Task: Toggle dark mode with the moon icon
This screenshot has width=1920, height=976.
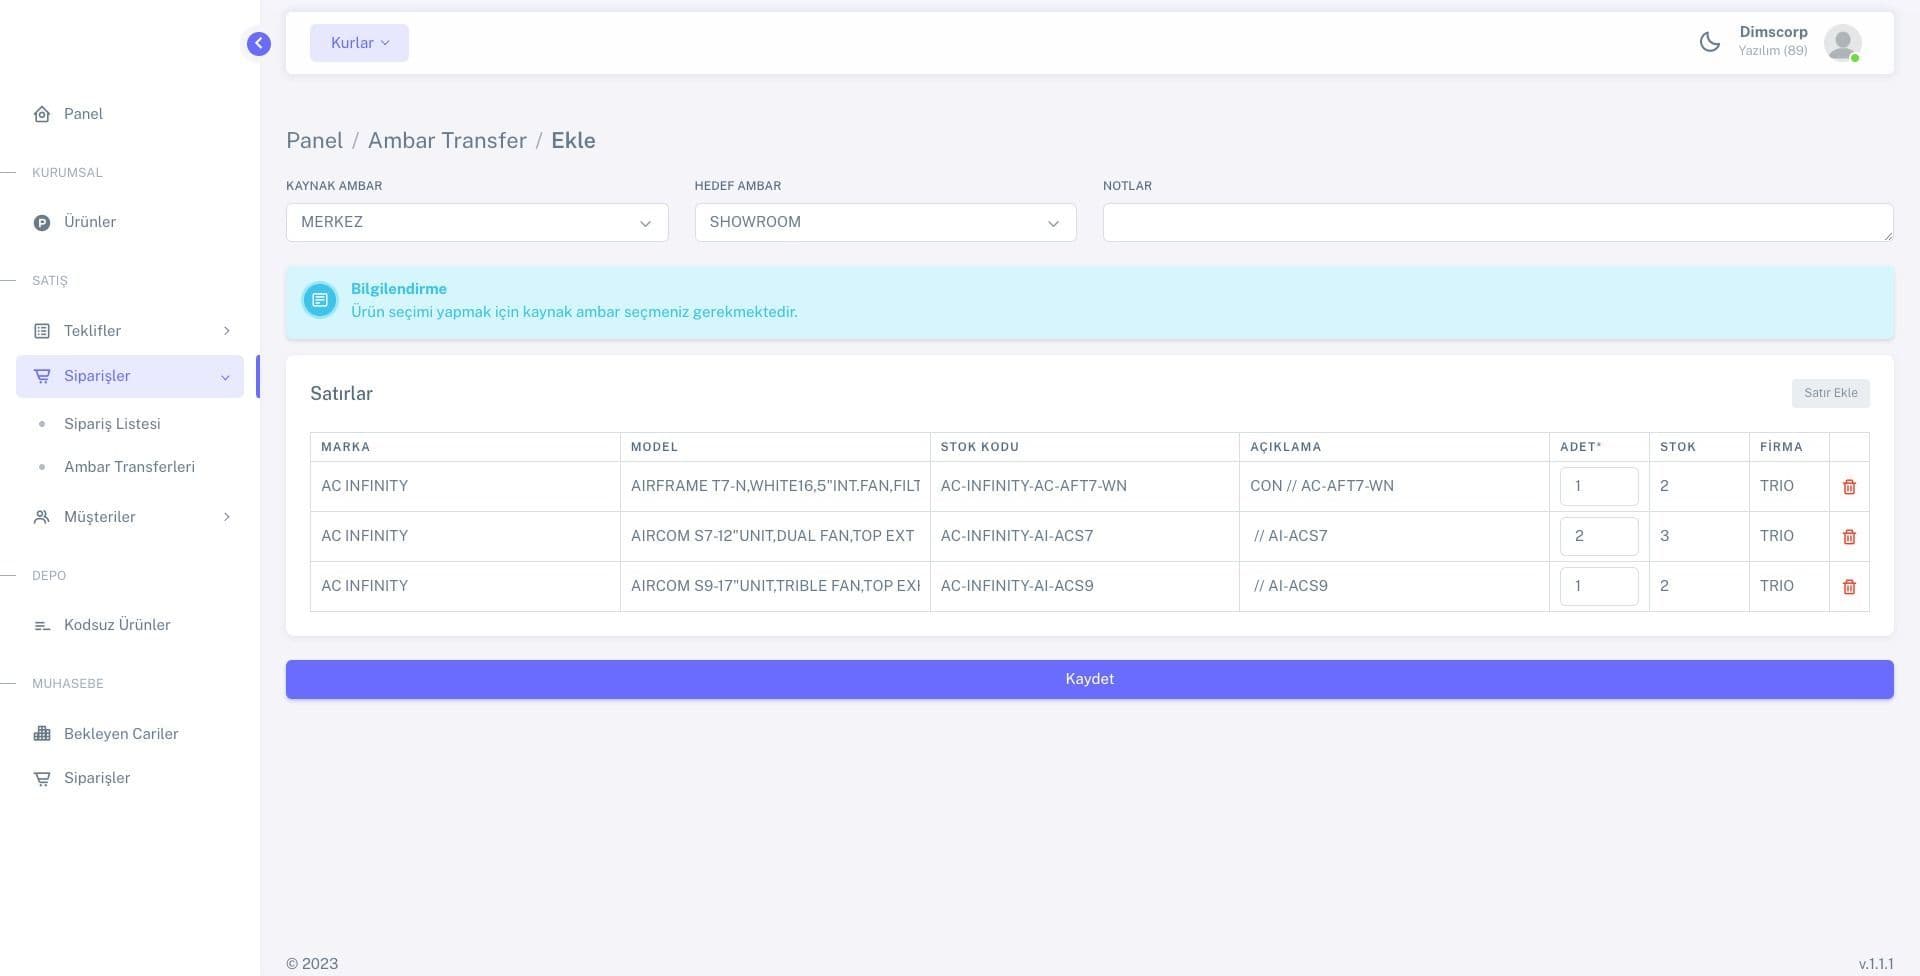Action: click(1710, 42)
